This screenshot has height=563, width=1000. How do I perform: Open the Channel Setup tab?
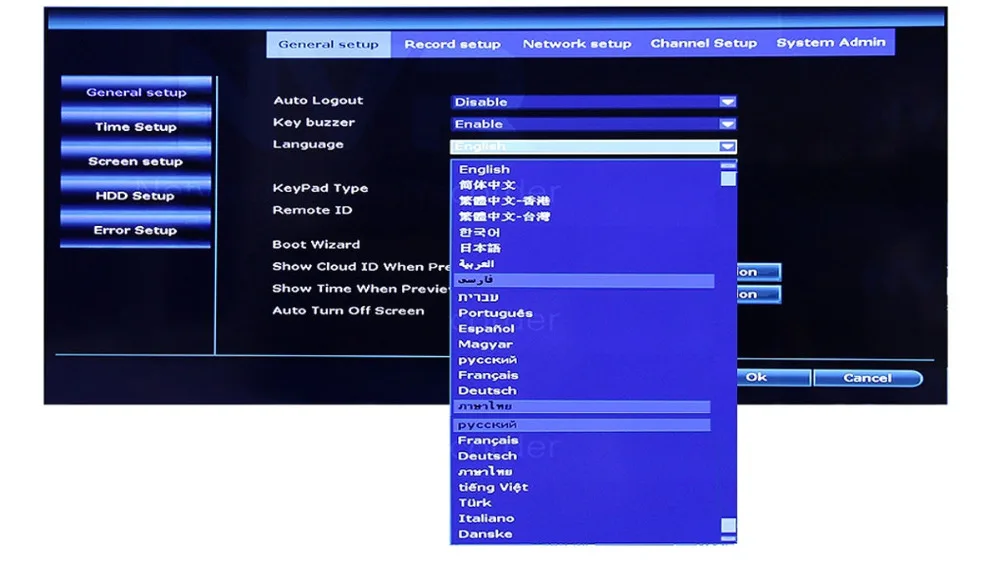pyautogui.click(x=703, y=43)
